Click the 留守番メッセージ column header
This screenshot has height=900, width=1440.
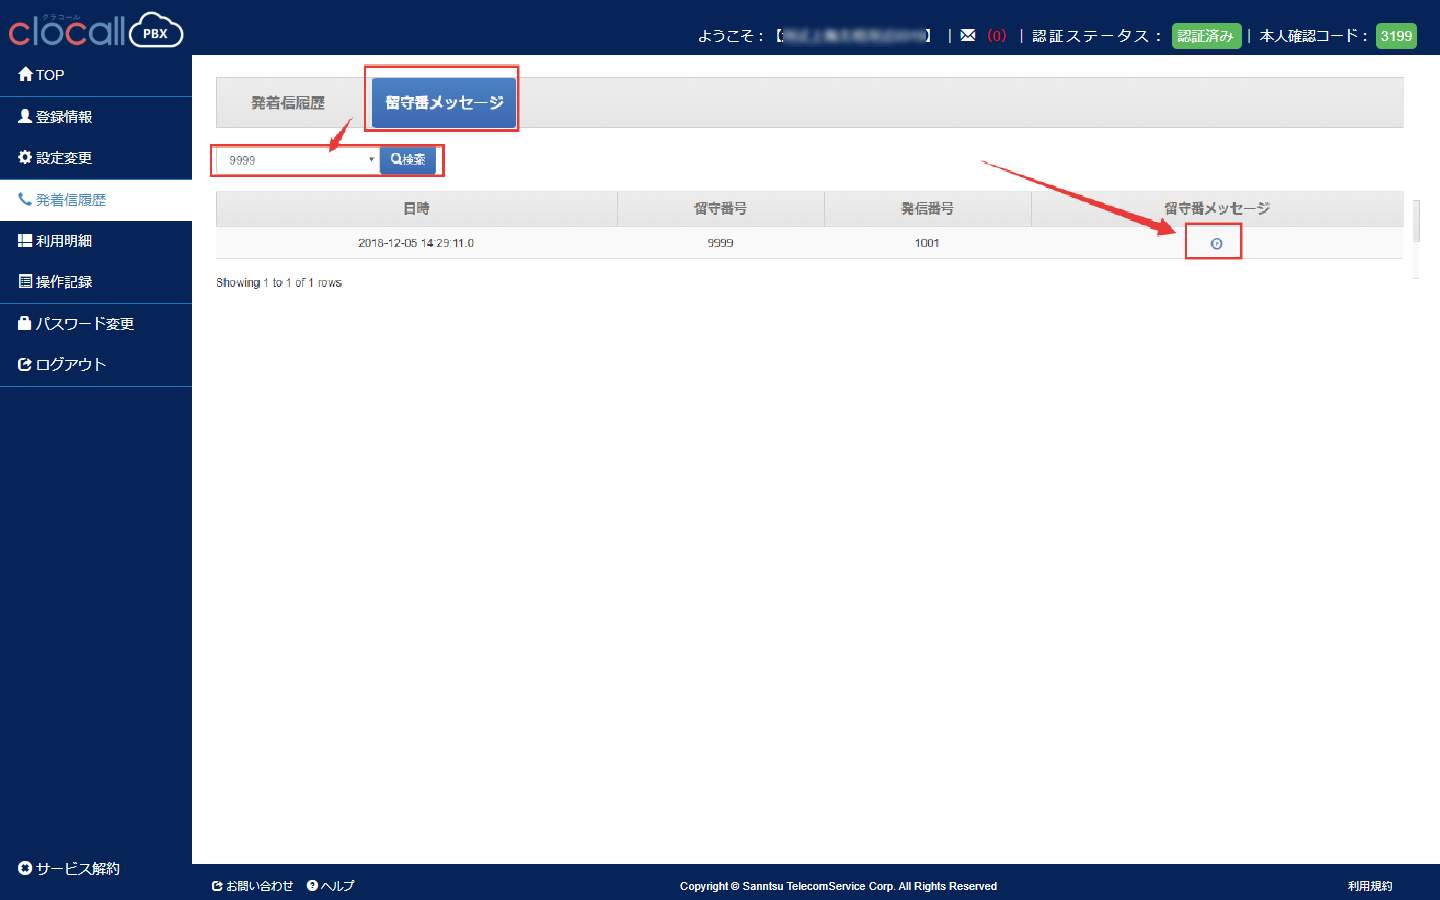coord(1217,209)
